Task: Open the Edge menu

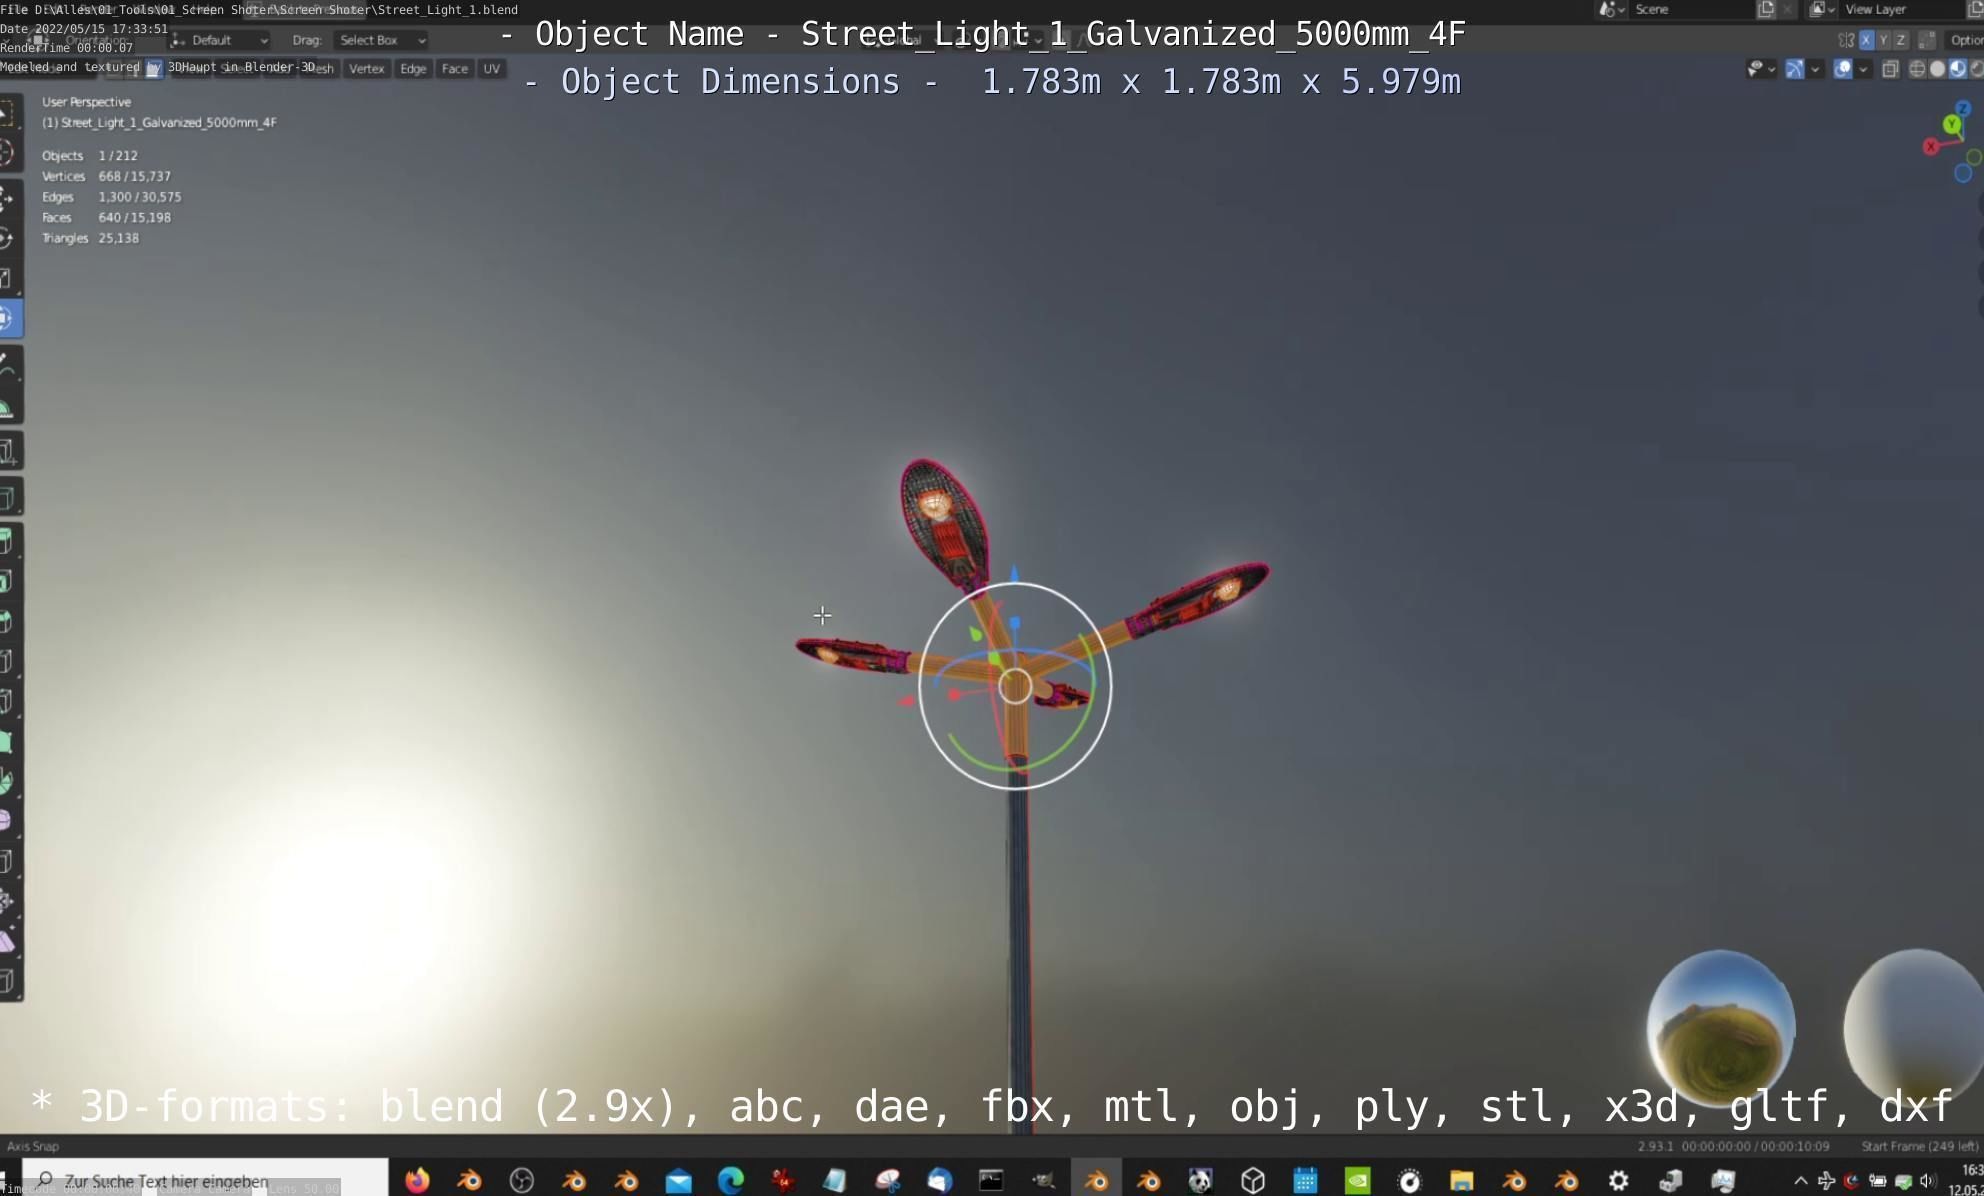Action: click(413, 69)
